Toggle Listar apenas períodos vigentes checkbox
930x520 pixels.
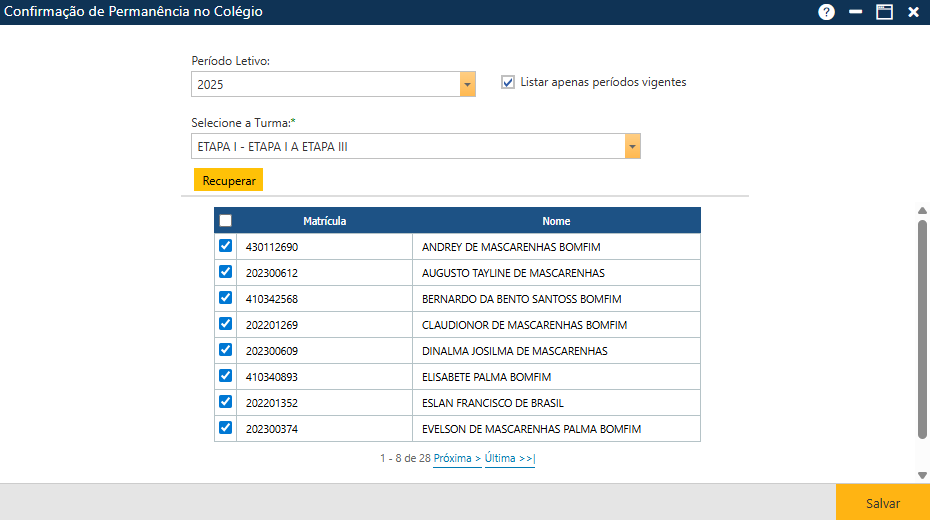click(508, 82)
